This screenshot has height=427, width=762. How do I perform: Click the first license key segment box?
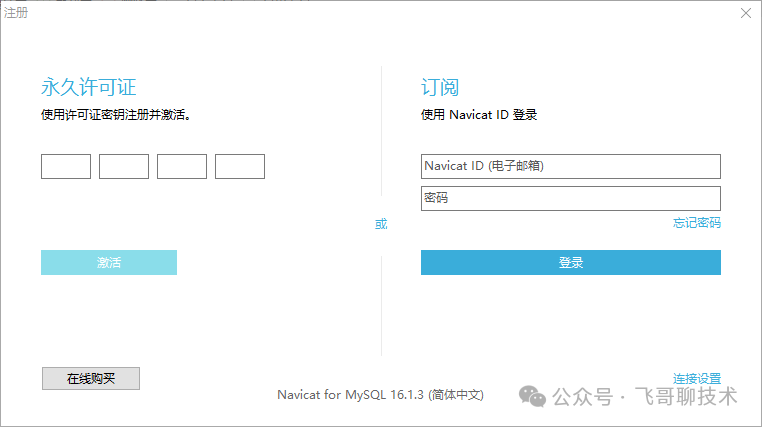click(66, 167)
